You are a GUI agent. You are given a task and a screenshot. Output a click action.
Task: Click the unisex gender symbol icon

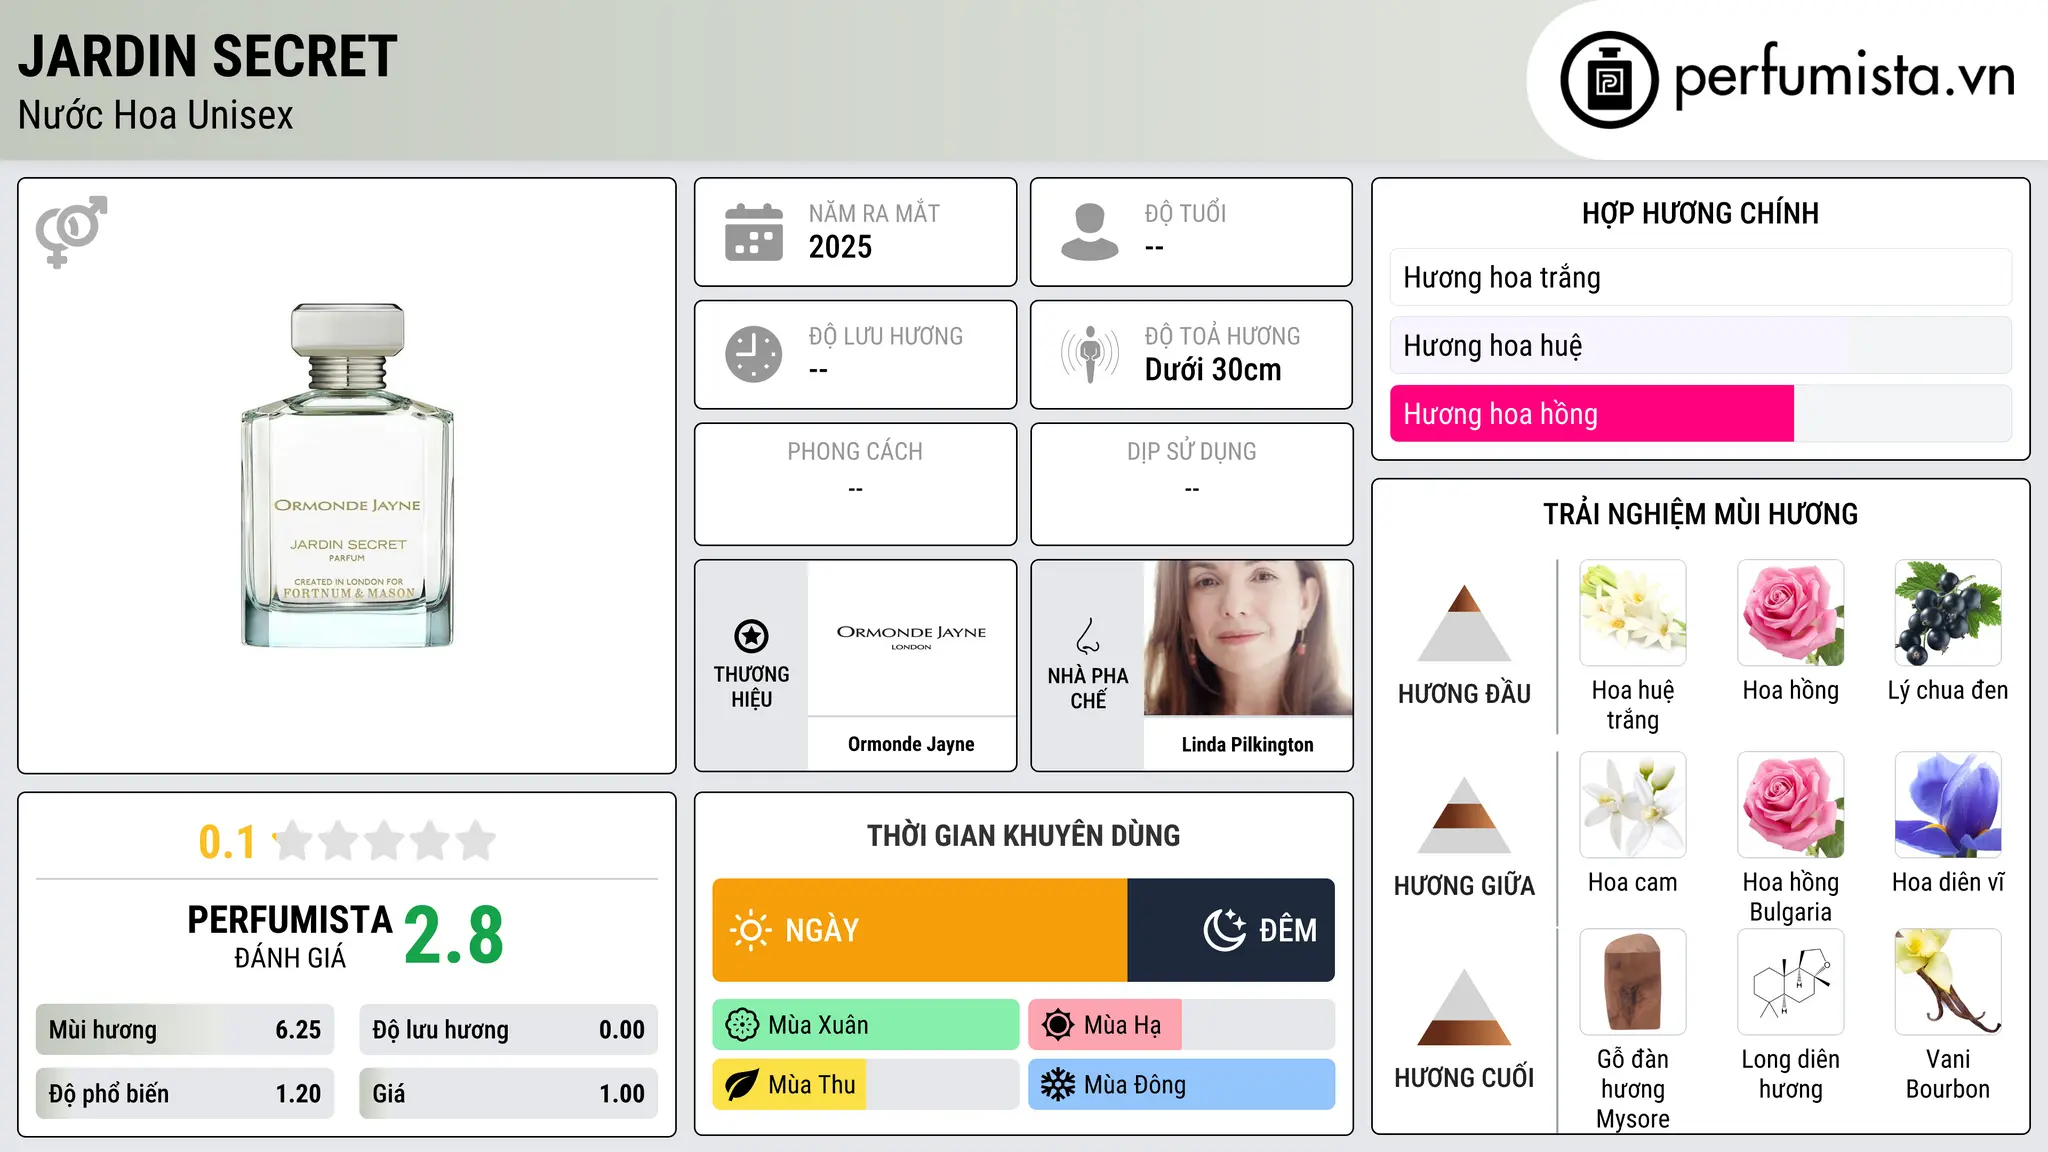tap(71, 232)
